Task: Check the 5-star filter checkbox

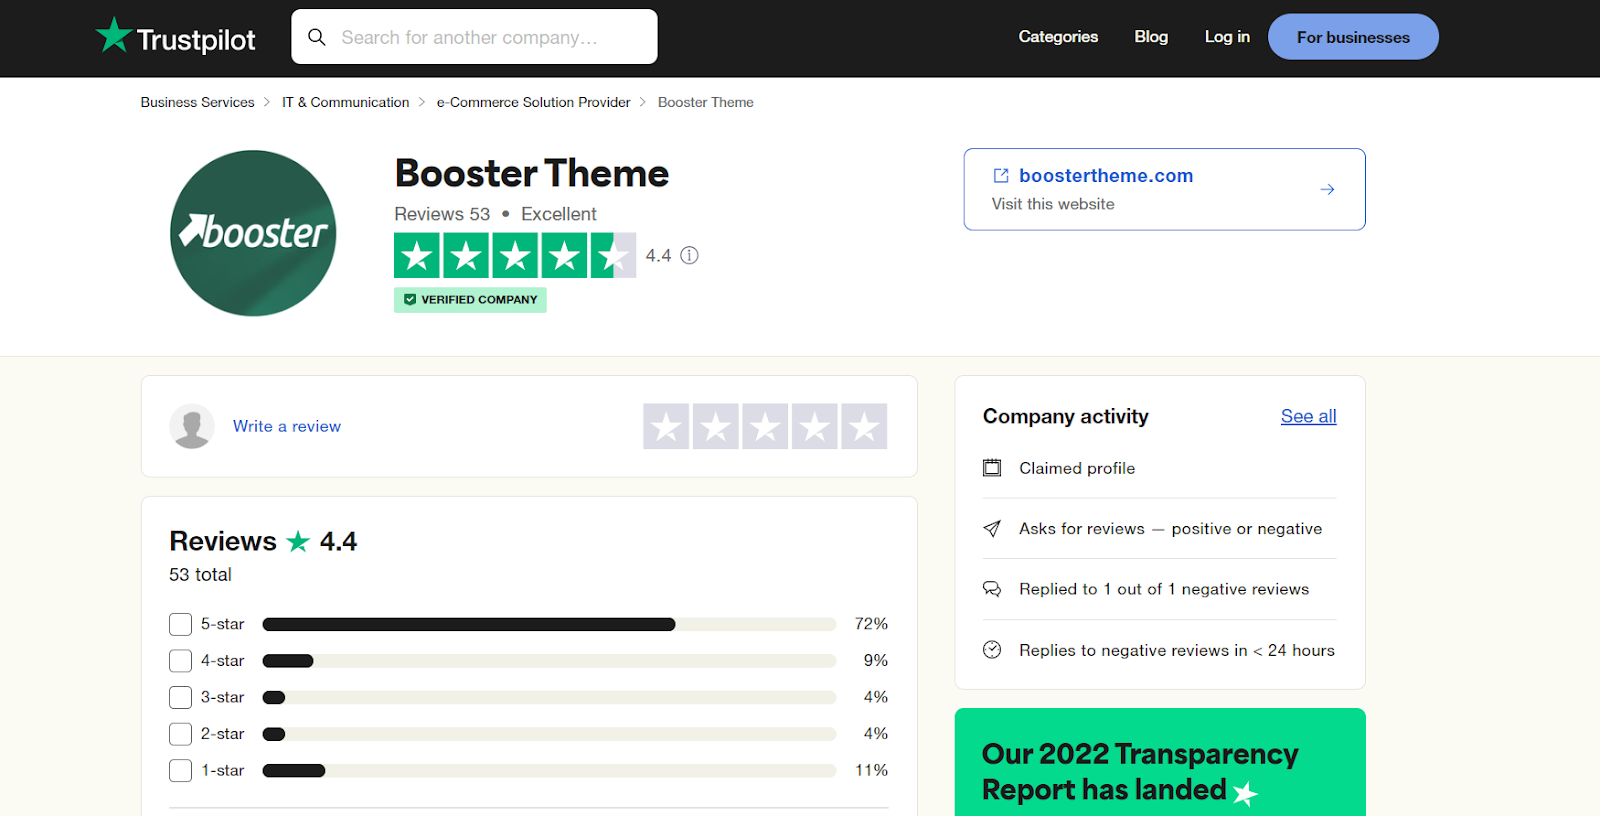Action: (180, 624)
